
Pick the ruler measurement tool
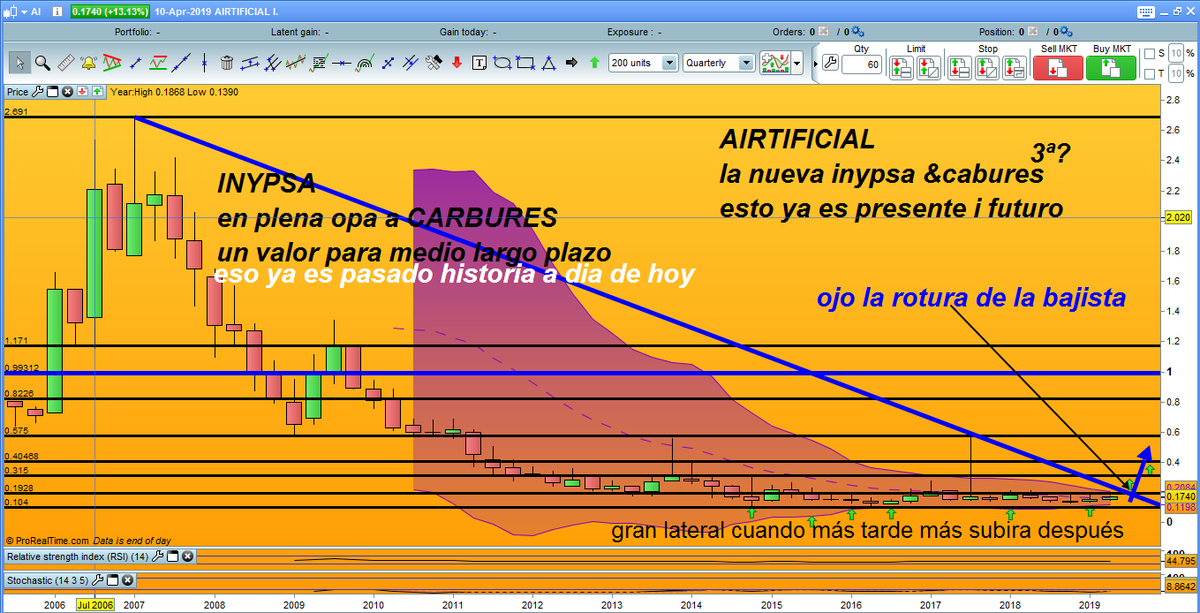(x=66, y=63)
